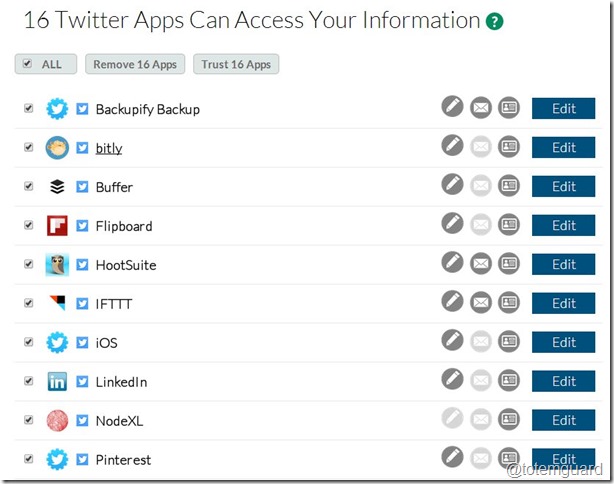Uncheck the ALL checkbox
Viewport: 614px width, 484px height.
point(27,63)
